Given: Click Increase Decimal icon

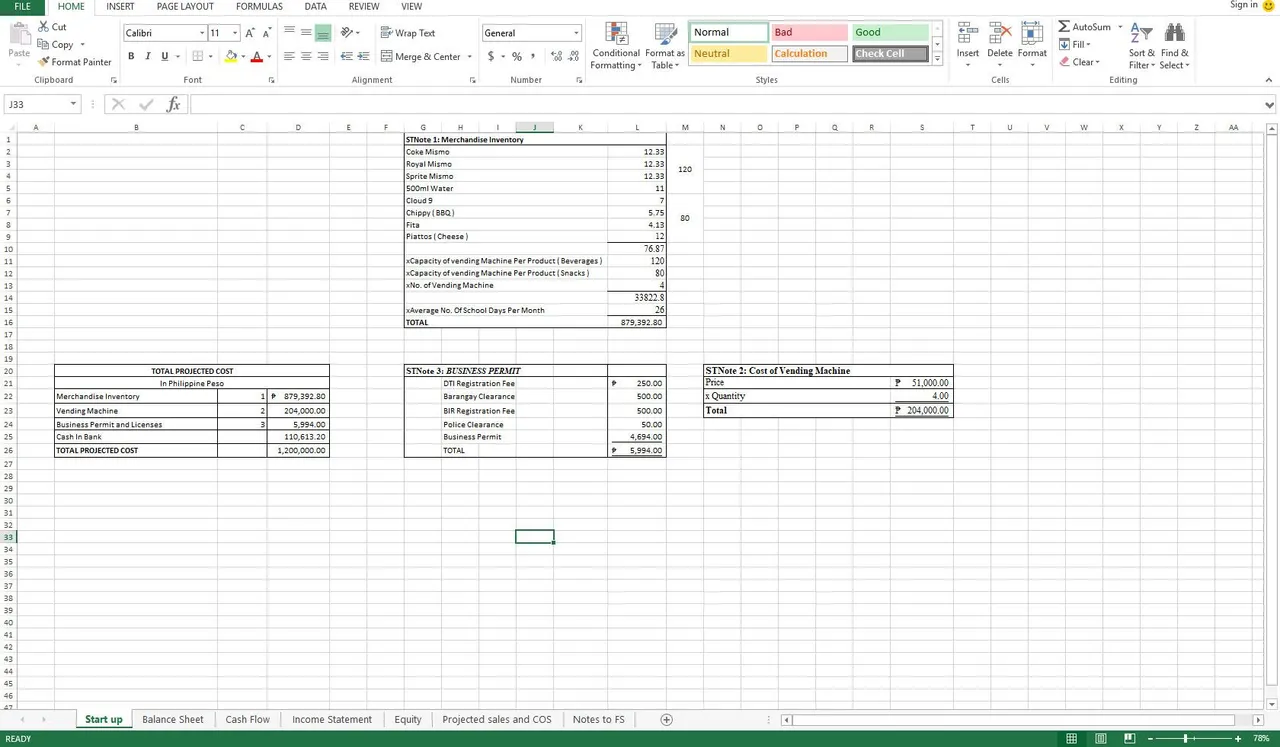Looking at the screenshot, I should tap(556, 57).
